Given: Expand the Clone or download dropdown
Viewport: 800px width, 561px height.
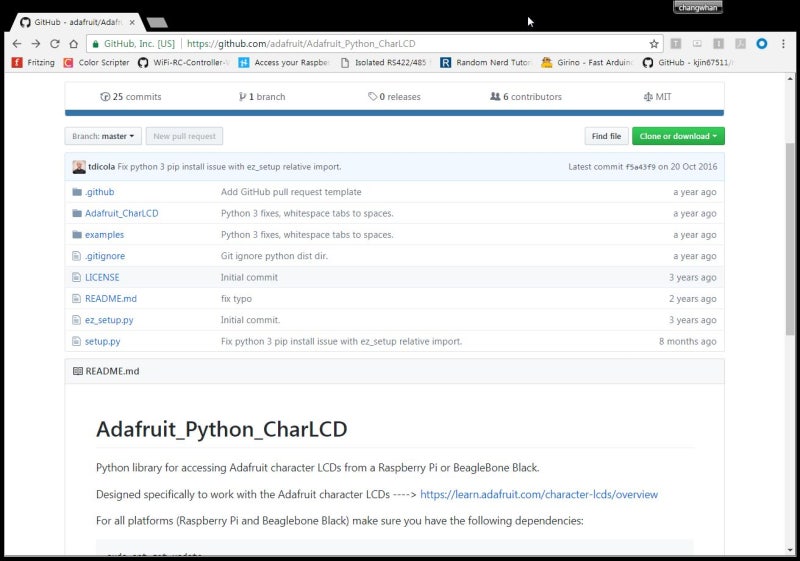Looking at the screenshot, I should click(x=678, y=136).
